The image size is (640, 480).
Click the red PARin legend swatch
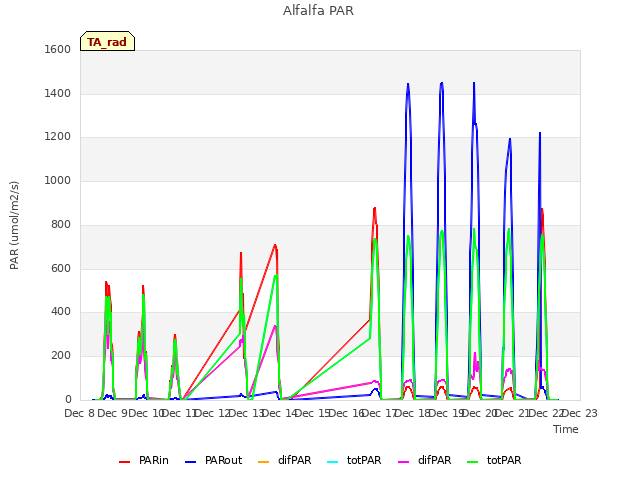pyautogui.click(x=124, y=462)
